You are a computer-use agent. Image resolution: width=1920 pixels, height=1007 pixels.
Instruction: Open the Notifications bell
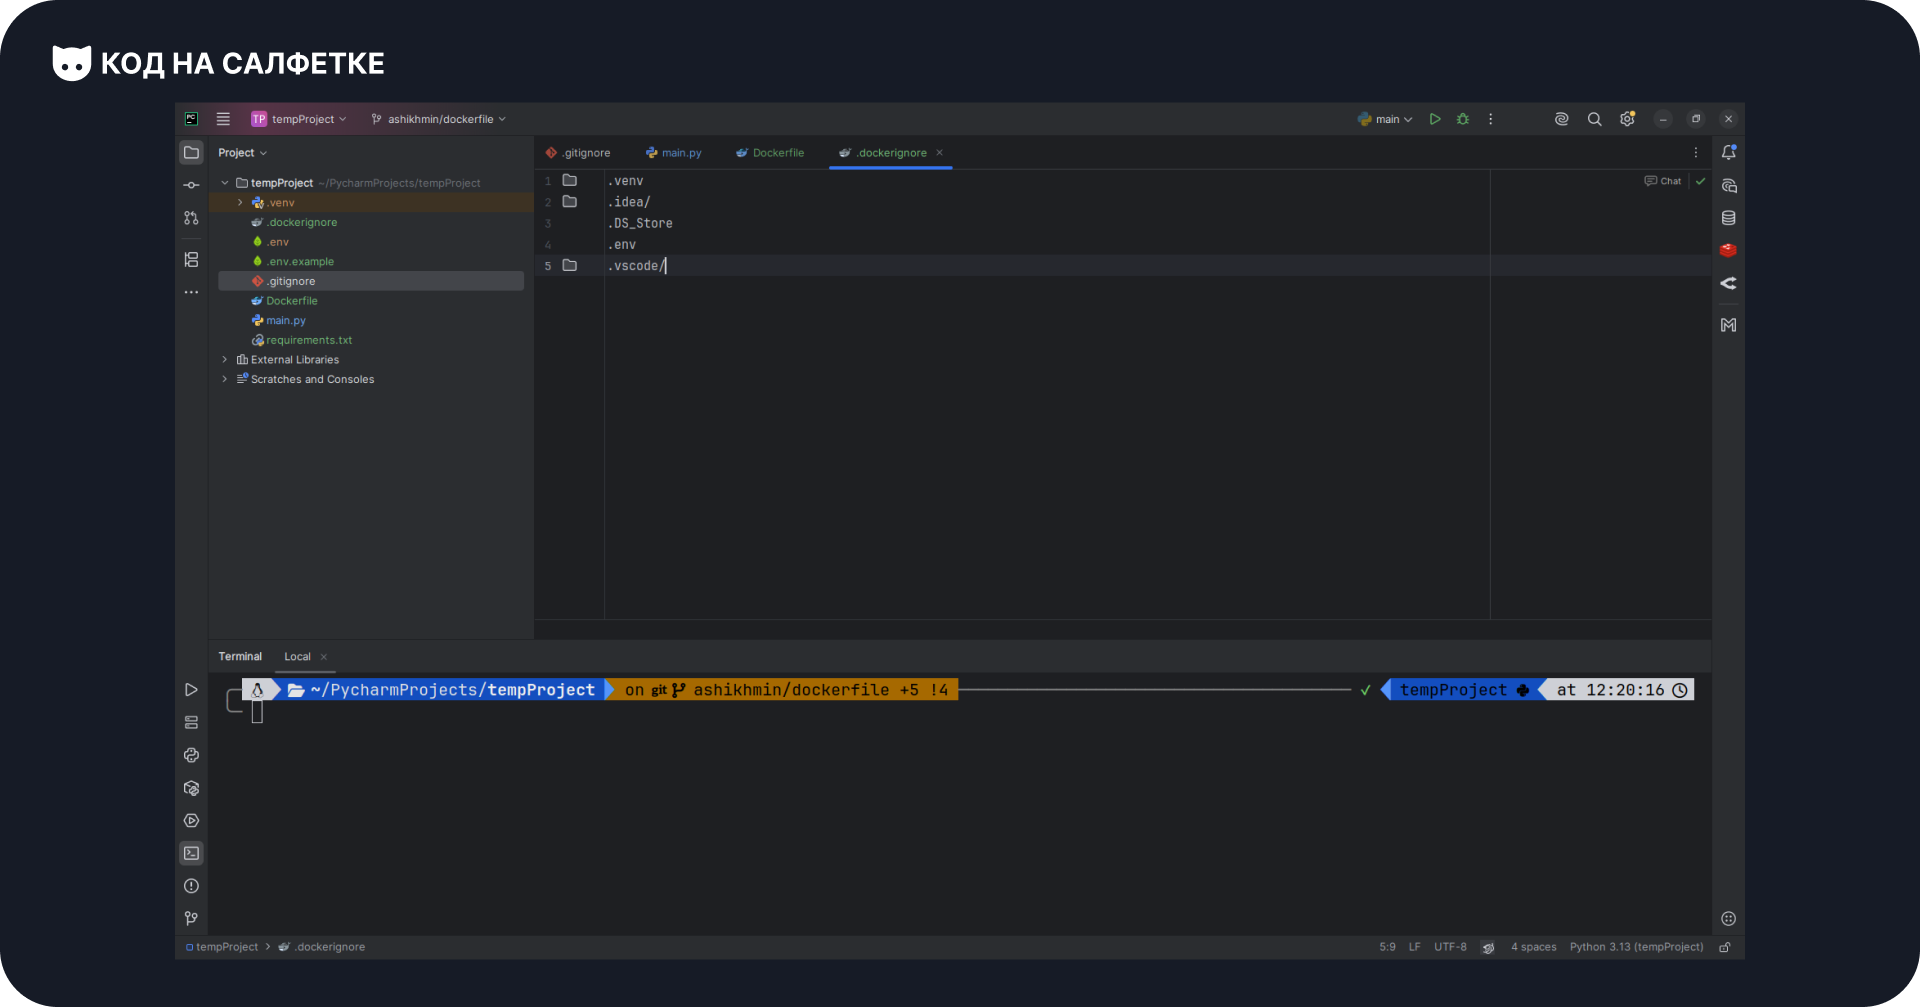pos(1728,153)
